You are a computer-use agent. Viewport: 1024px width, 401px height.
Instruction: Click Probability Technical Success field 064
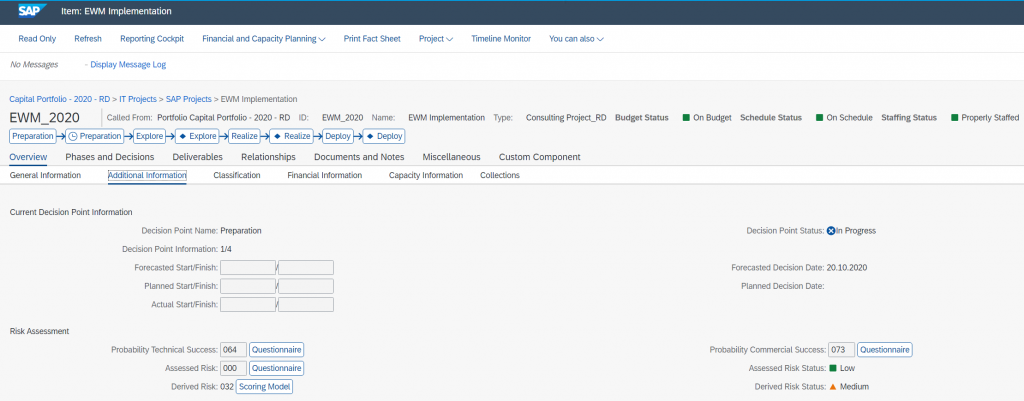(234, 349)
